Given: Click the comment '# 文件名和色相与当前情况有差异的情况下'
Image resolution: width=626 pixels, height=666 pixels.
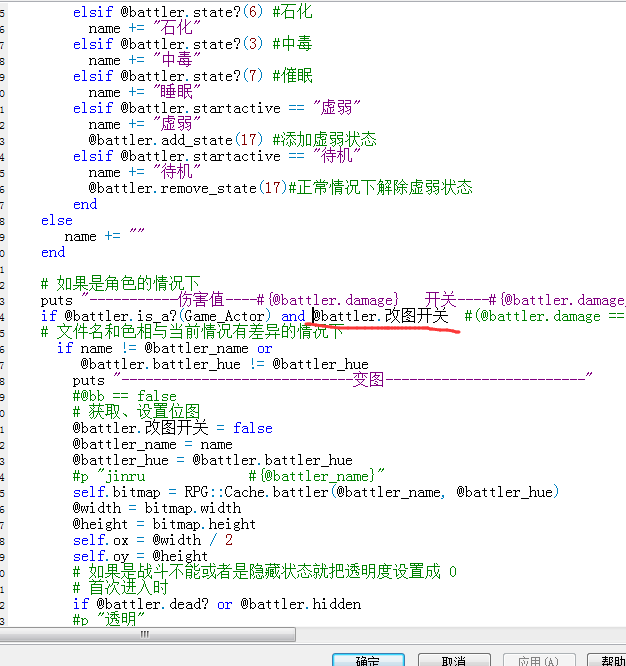Looking at the screenshot, I should 192,332.
